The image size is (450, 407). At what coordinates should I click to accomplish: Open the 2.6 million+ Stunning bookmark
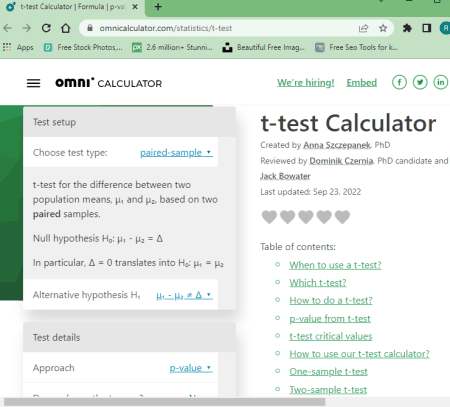[172, 47]
